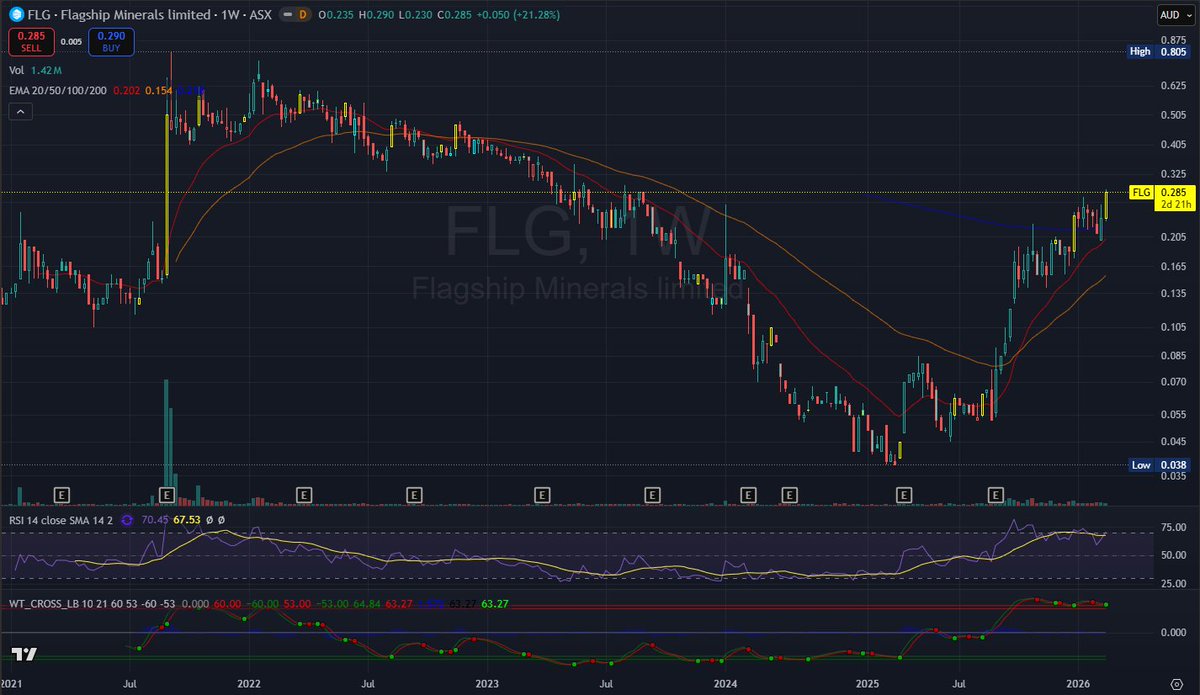Collapse the indicator legend with chevron
The height and width of the screenshot is (695, 1200).
tap(21, 113)
